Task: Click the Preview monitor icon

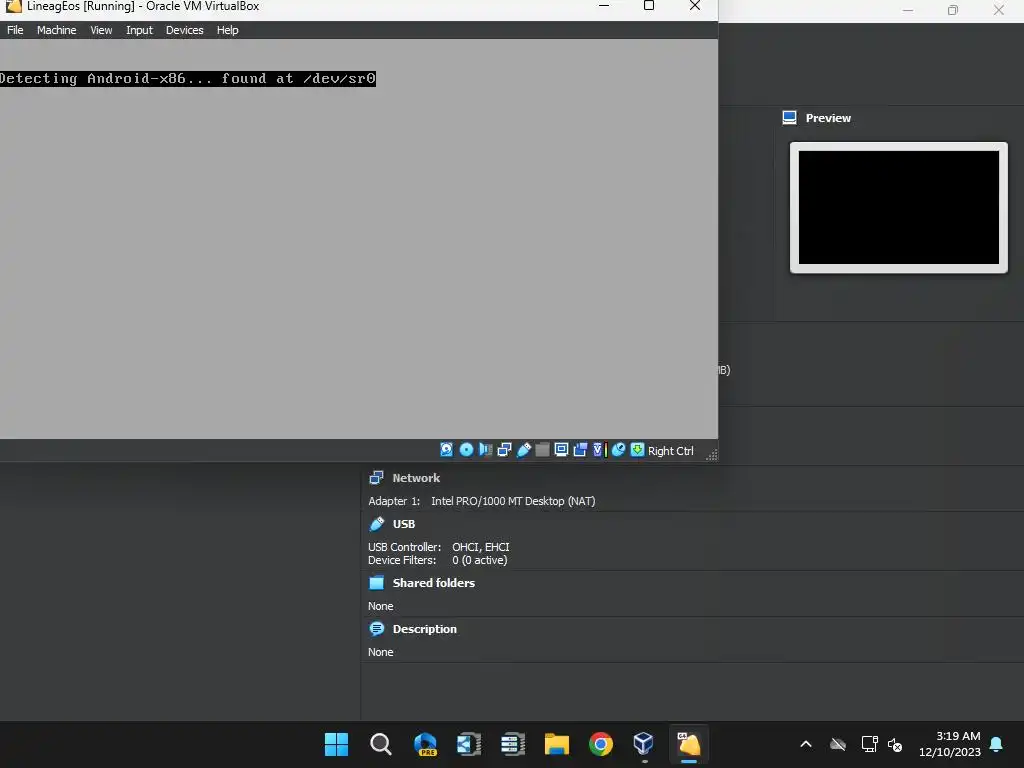Action: click(790, 118)
